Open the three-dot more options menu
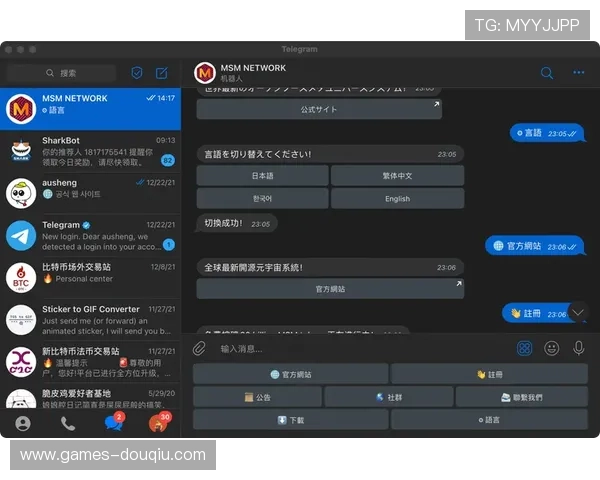 [x=579, y=72]
